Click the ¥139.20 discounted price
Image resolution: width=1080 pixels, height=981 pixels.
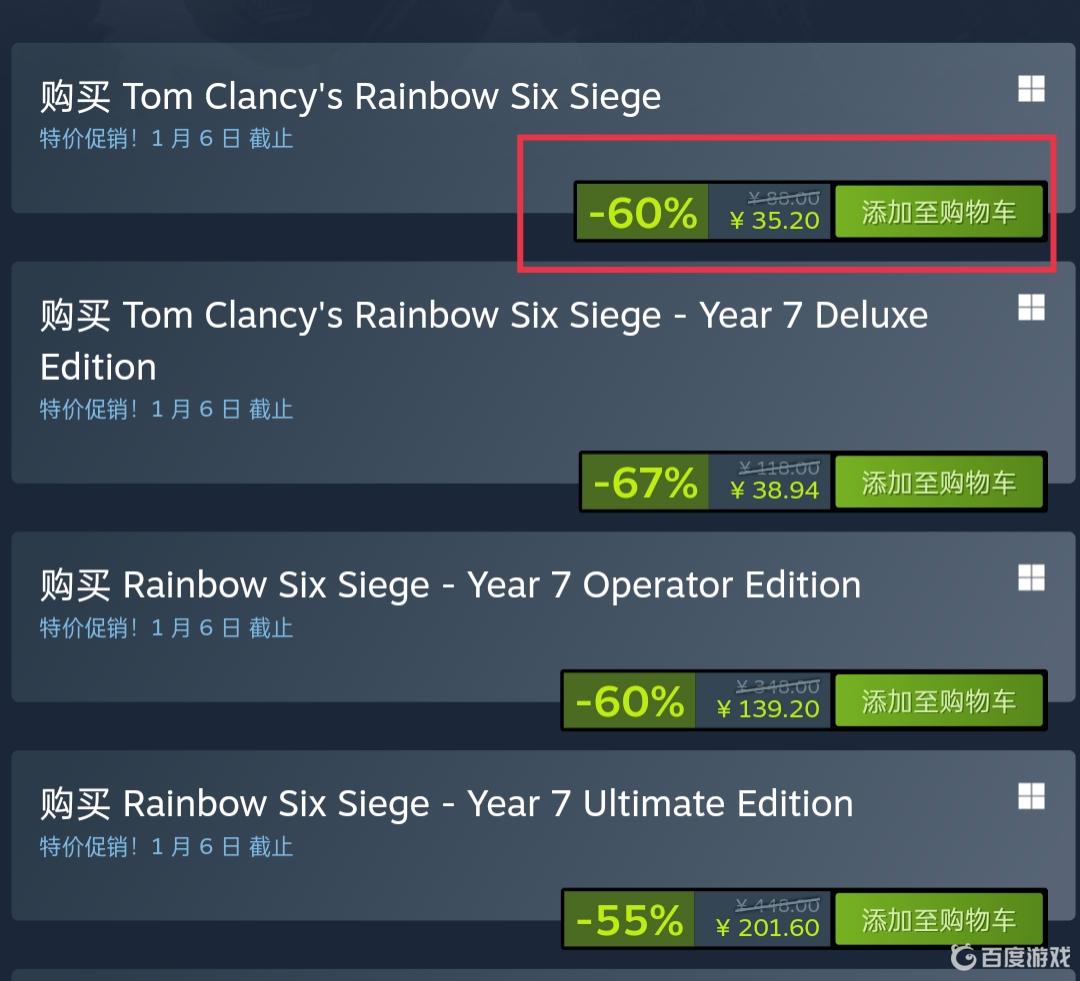[x=767, y=709]
